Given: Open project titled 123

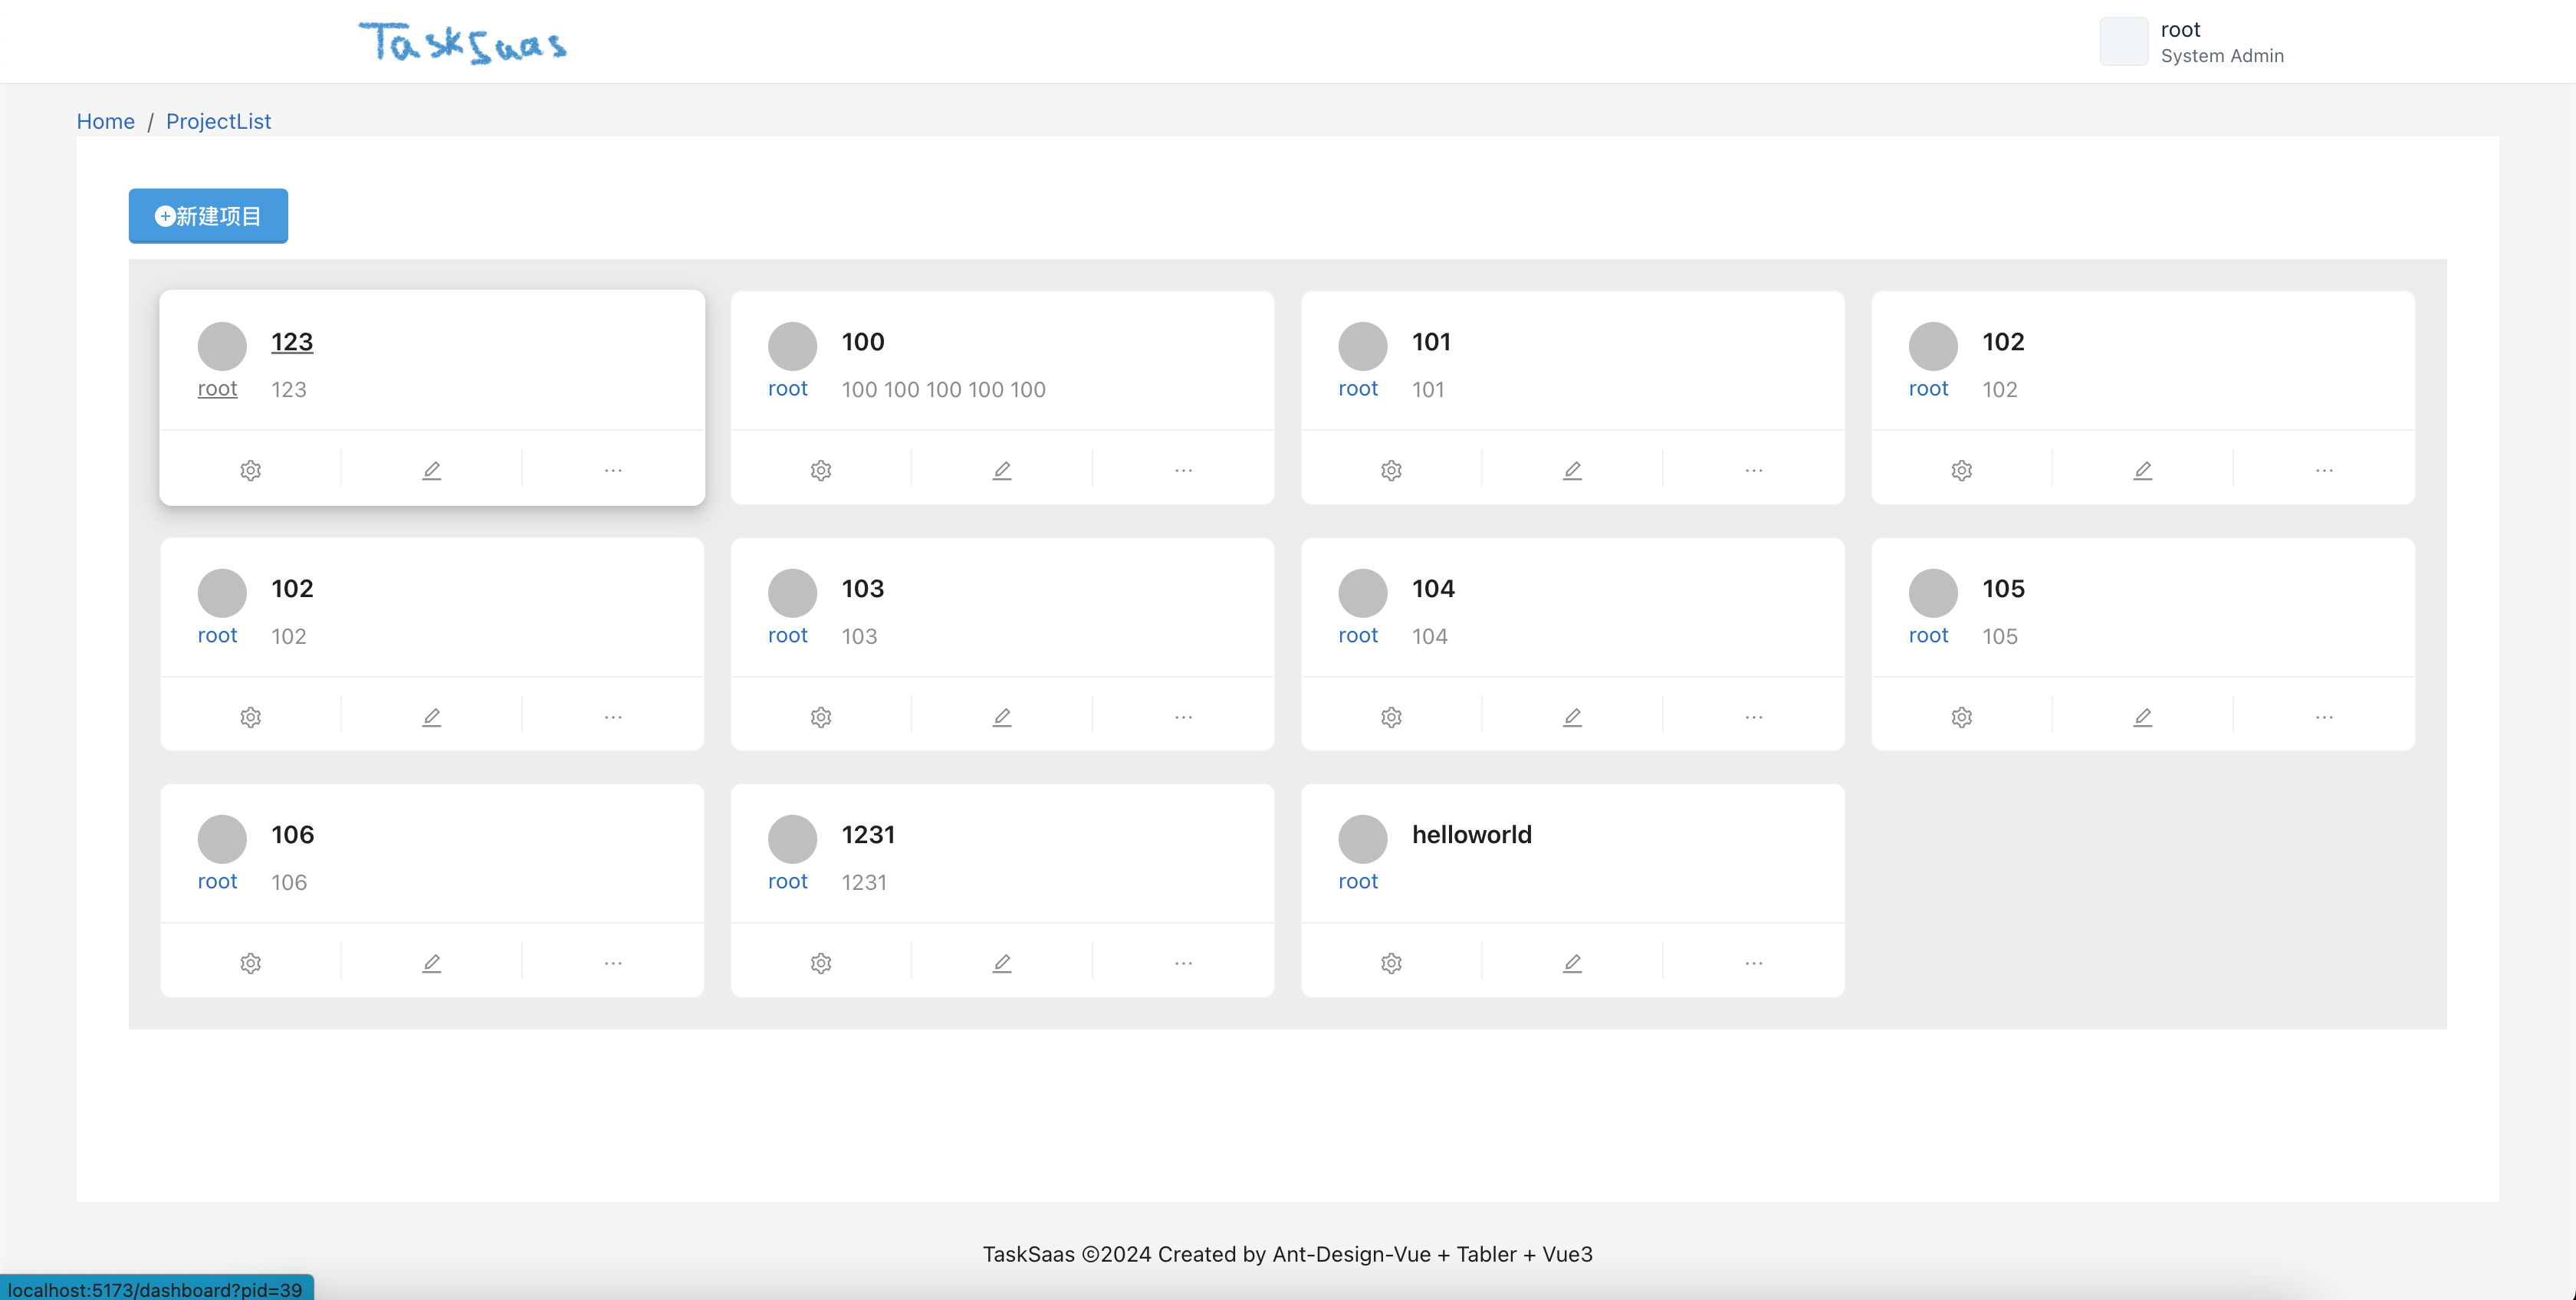Looking at the screenshot, I should click(x=292, y=342).
